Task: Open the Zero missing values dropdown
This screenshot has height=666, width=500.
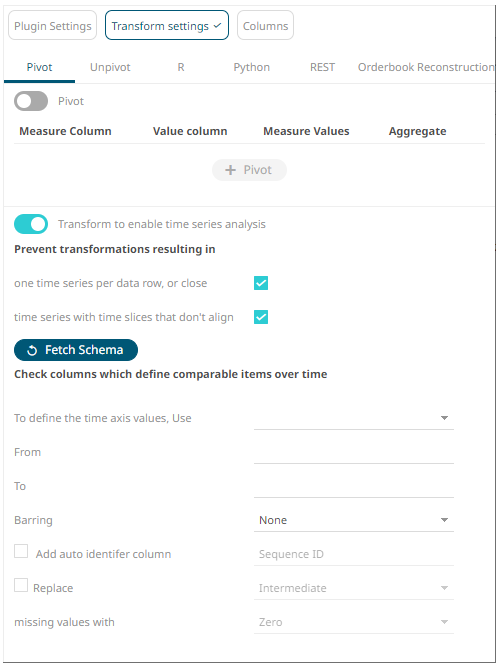Action: point(354,622)
